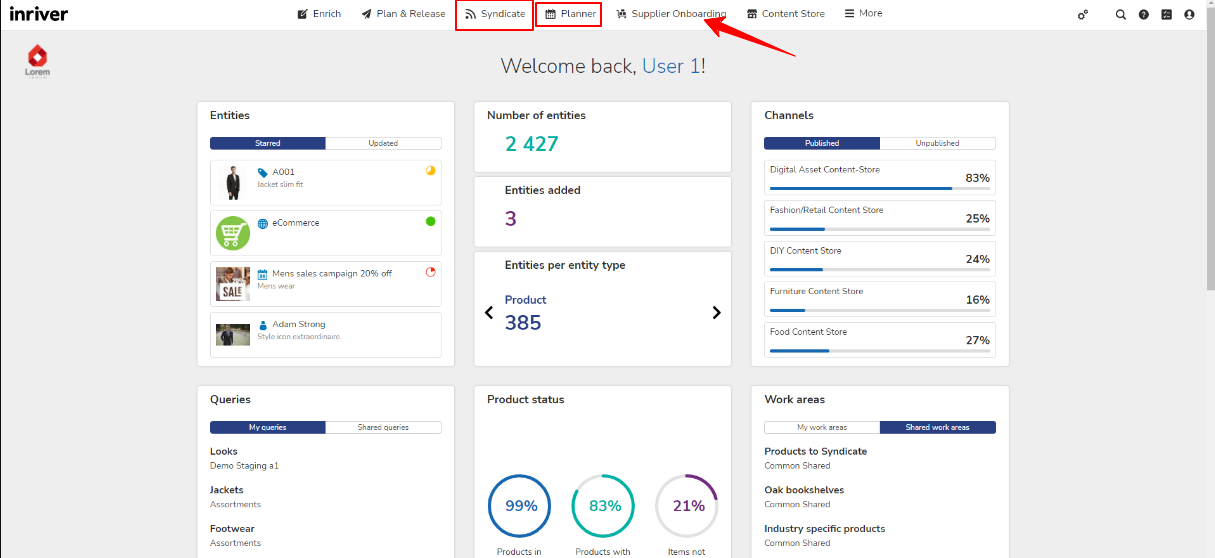Go to previous entity type with left chevron
The height and width of the screenshot is (558, 1215).
pos(489,312)
